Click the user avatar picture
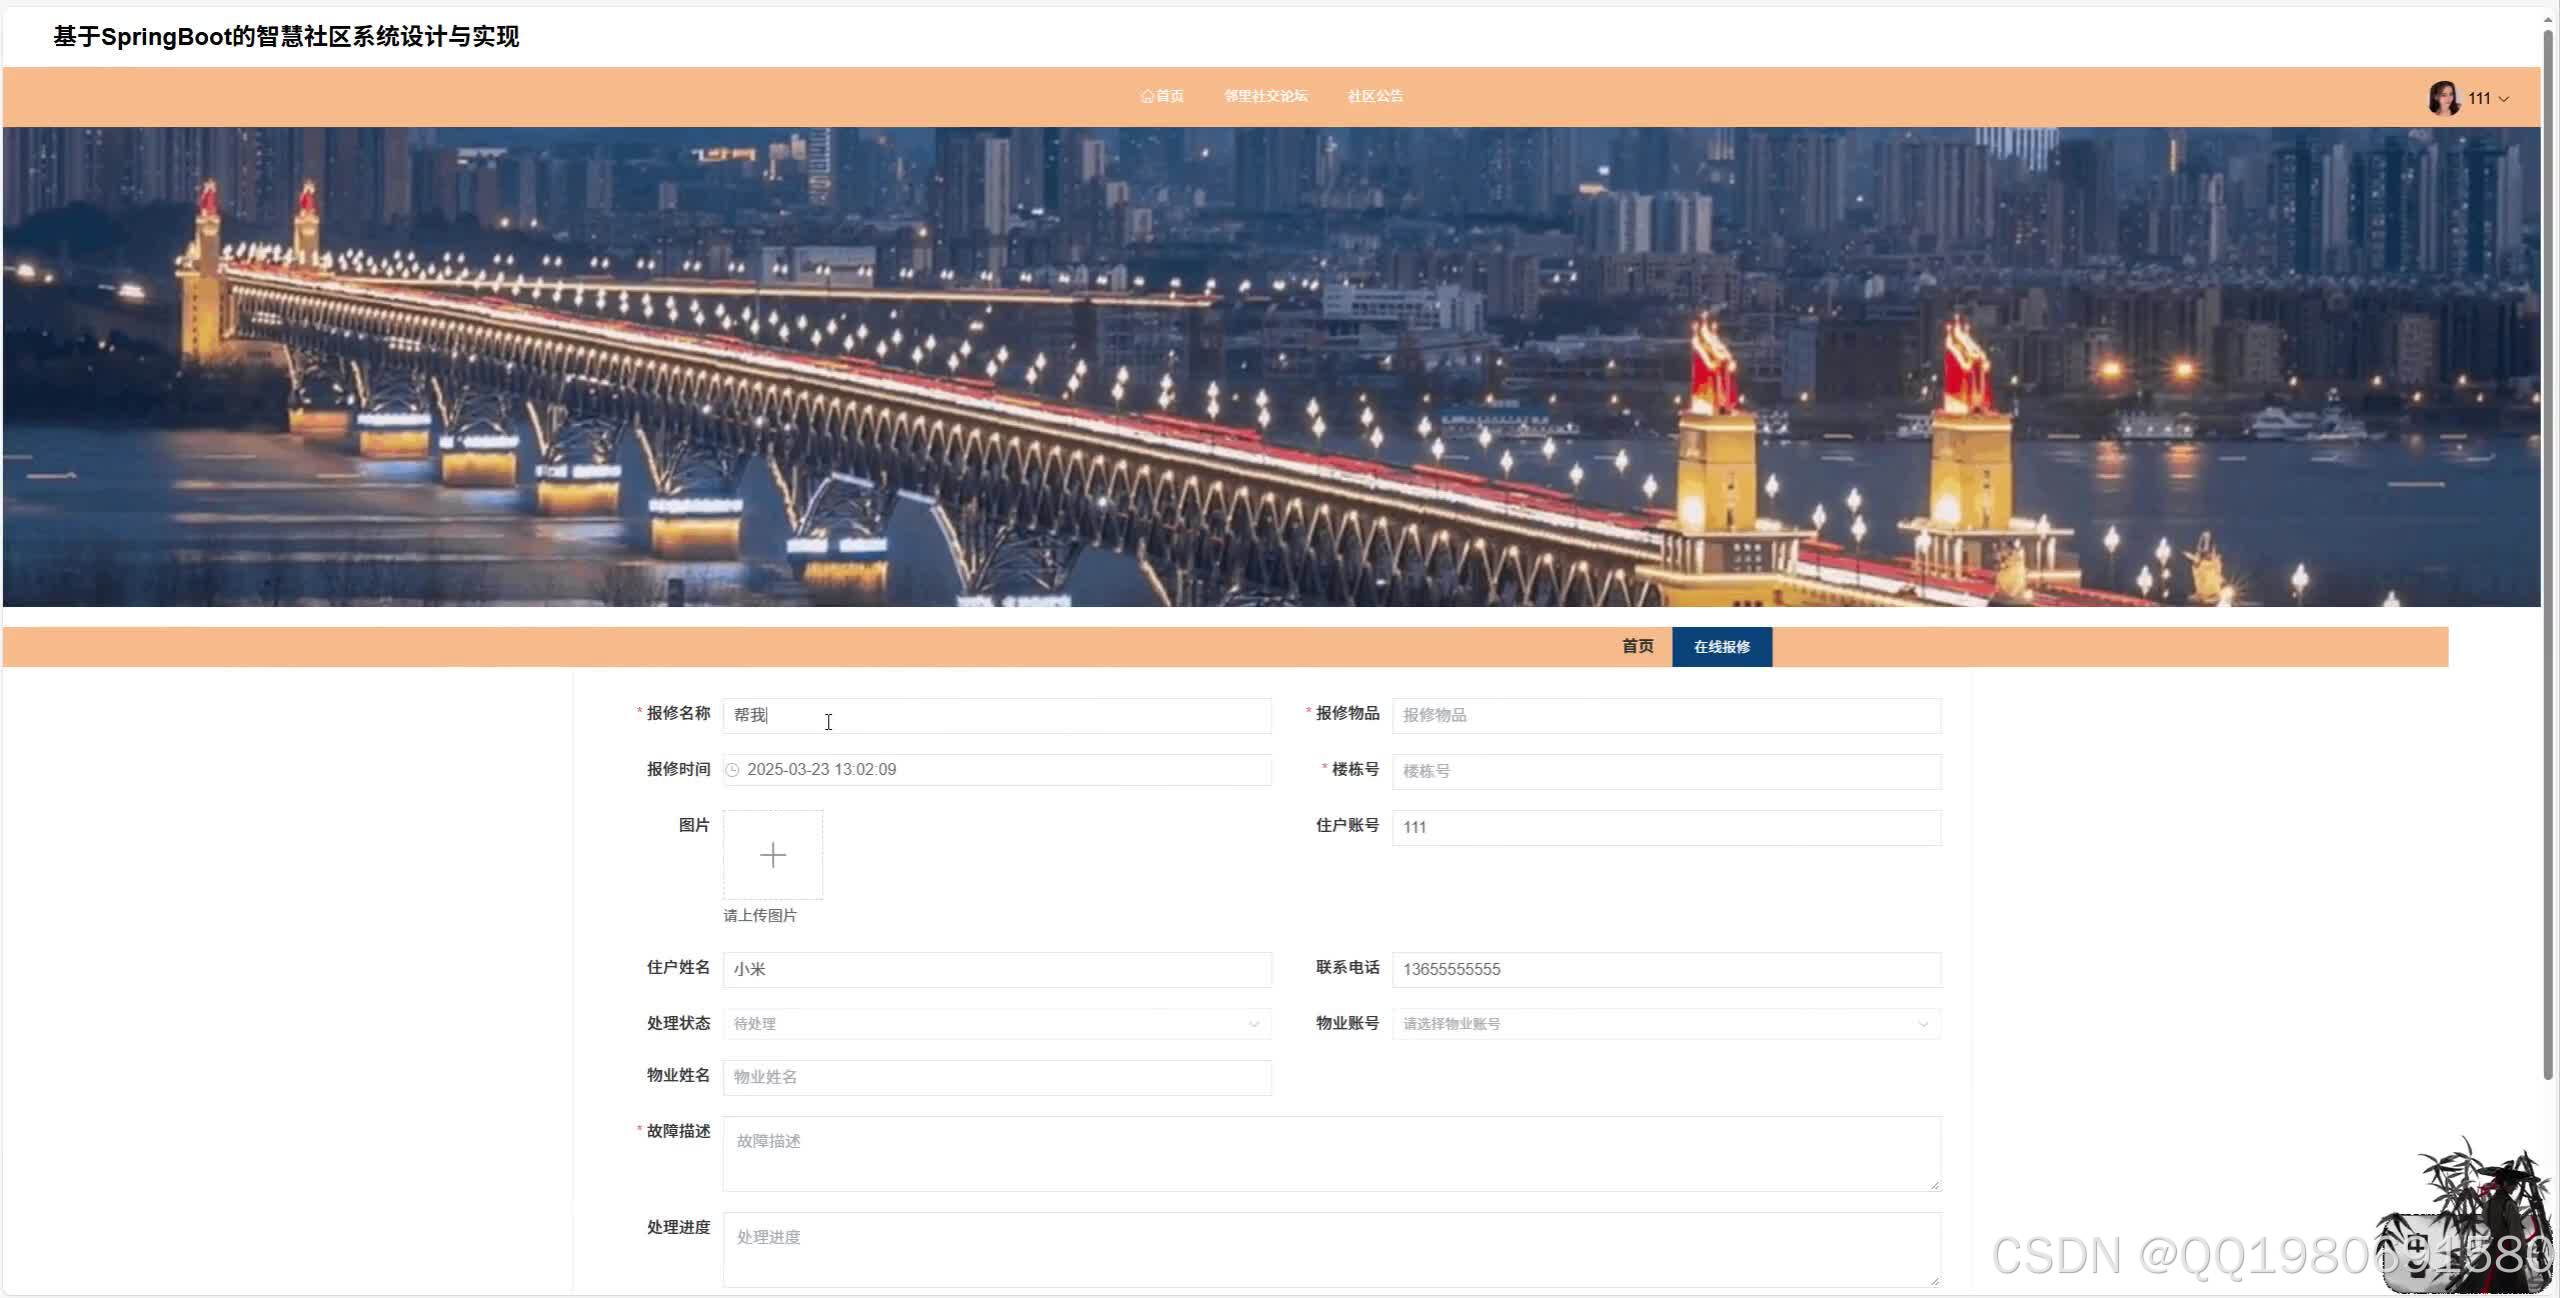Image resolution: width=2560 pixels, height=1298 pixels. point(2443,98)
